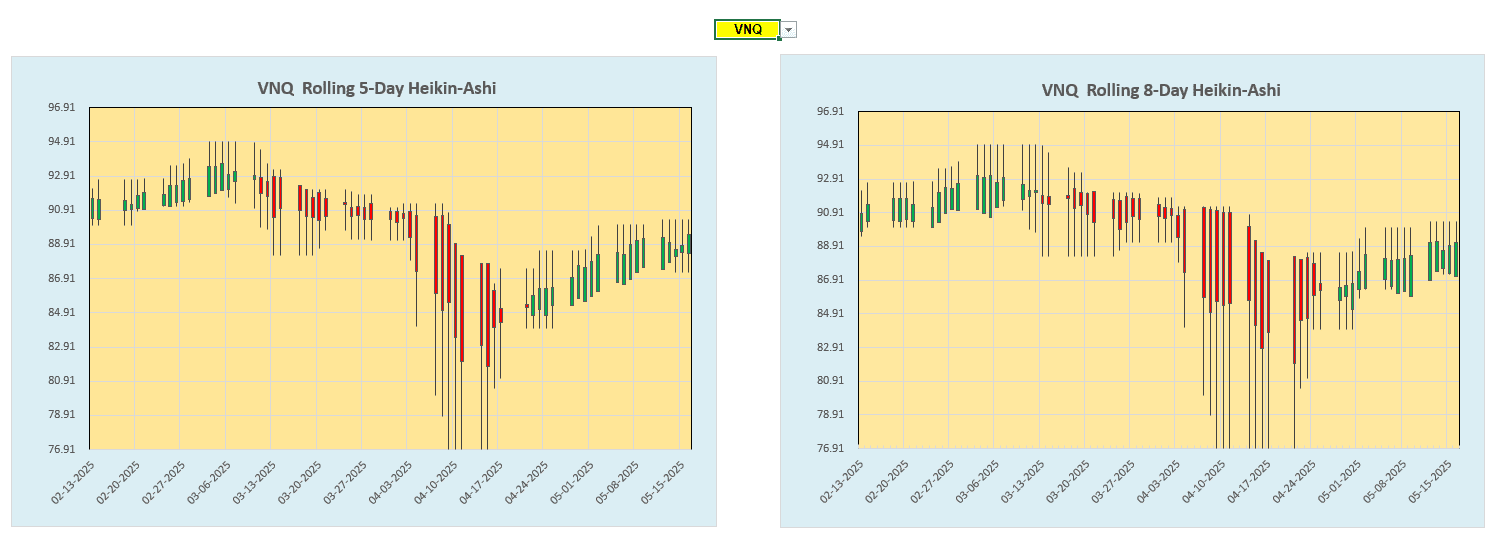The height and width of the screenshot is (535, 1501).
Task: Click 78.91 axis label on the 5-Day chart
Action: [x=62, y=414]
